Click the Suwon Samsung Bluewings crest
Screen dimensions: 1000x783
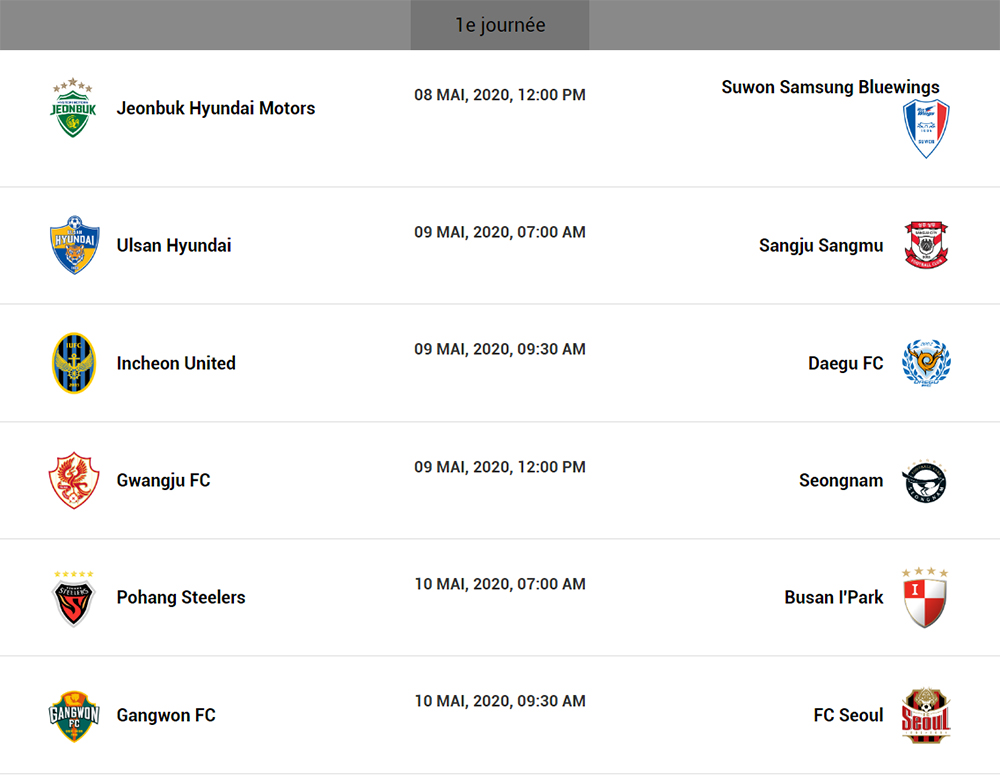[926, 128]
